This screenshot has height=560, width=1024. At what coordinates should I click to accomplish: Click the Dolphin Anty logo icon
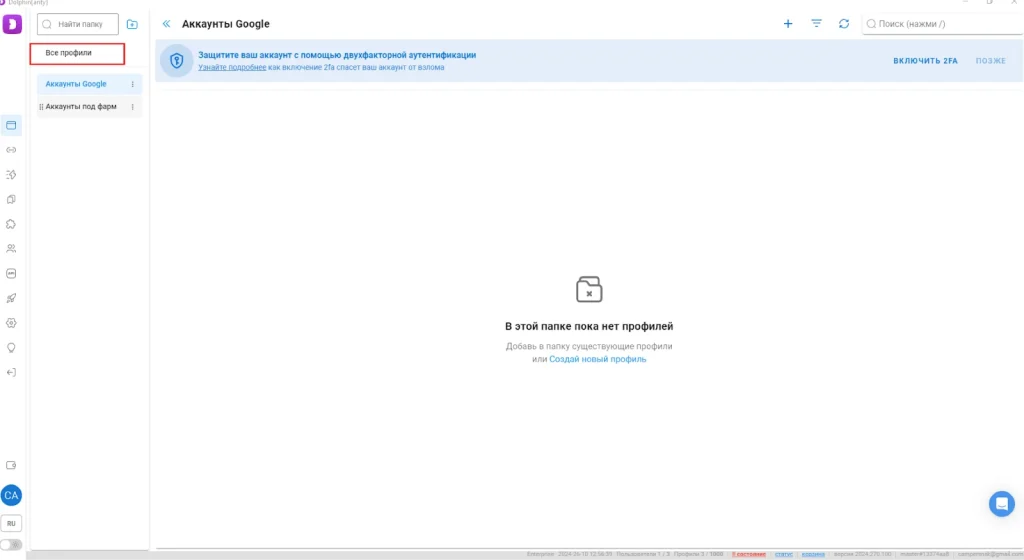point(12,24)
